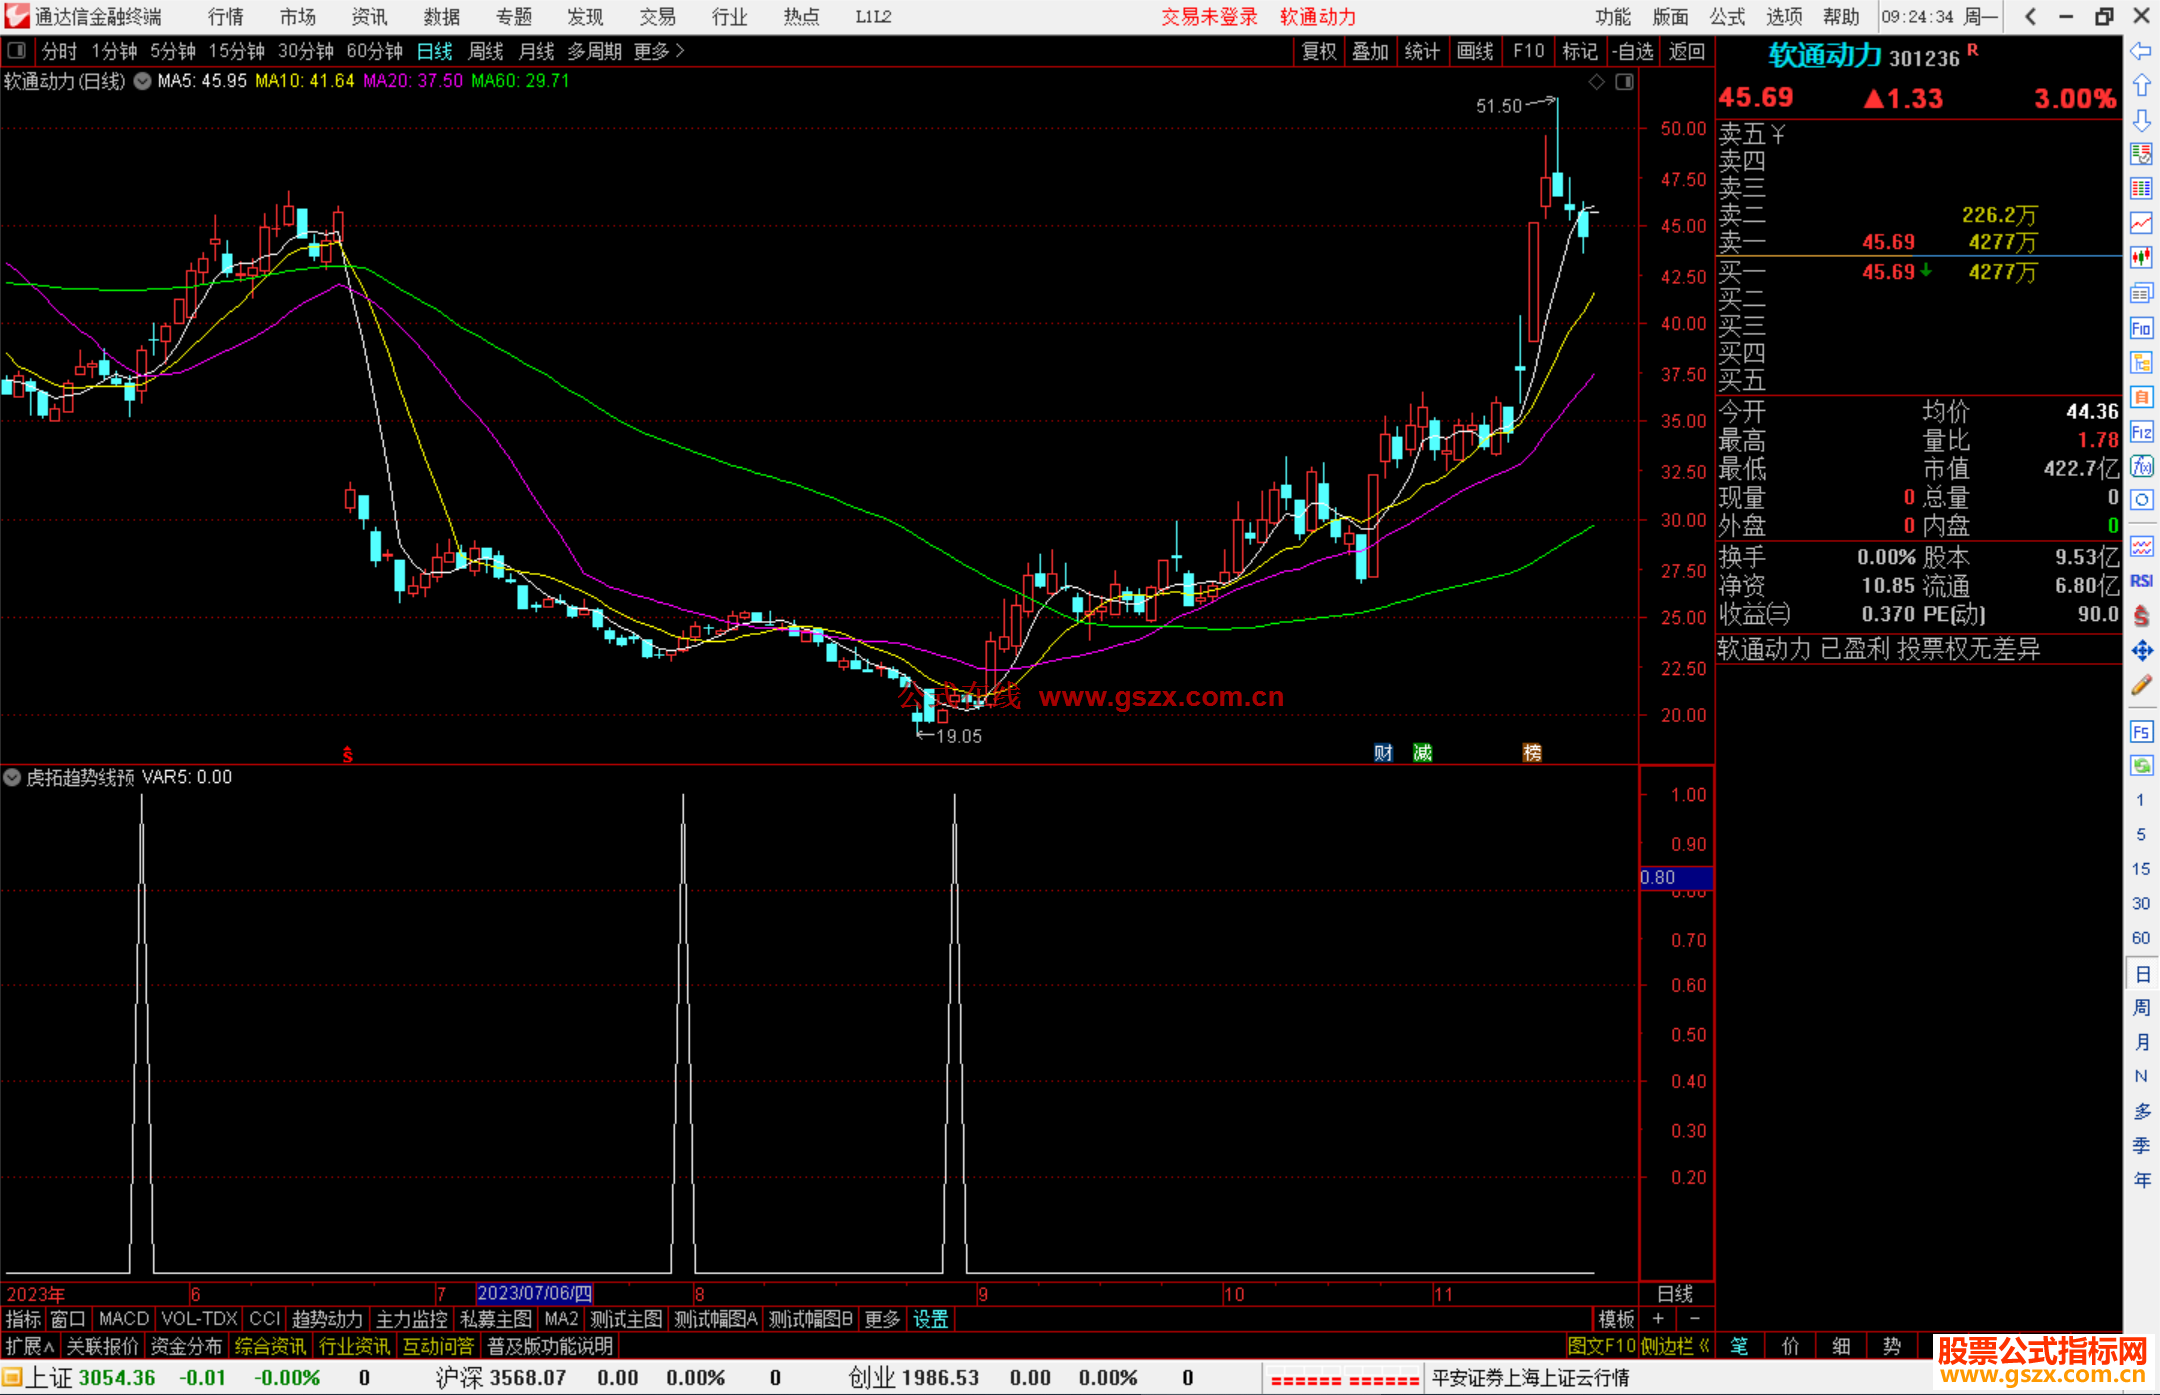Expand the 扩展 panel at bottom left

pos(30,1346)
